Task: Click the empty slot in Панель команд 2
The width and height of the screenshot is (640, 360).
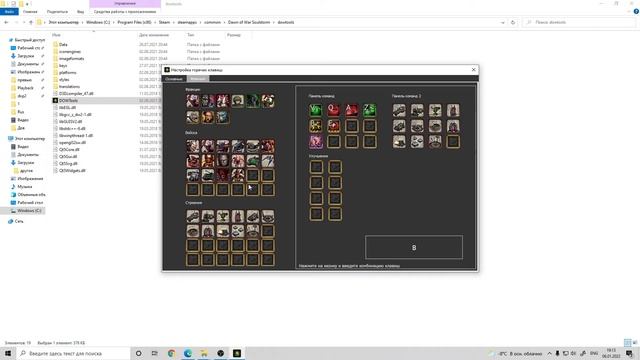Action: pos(453,142)
